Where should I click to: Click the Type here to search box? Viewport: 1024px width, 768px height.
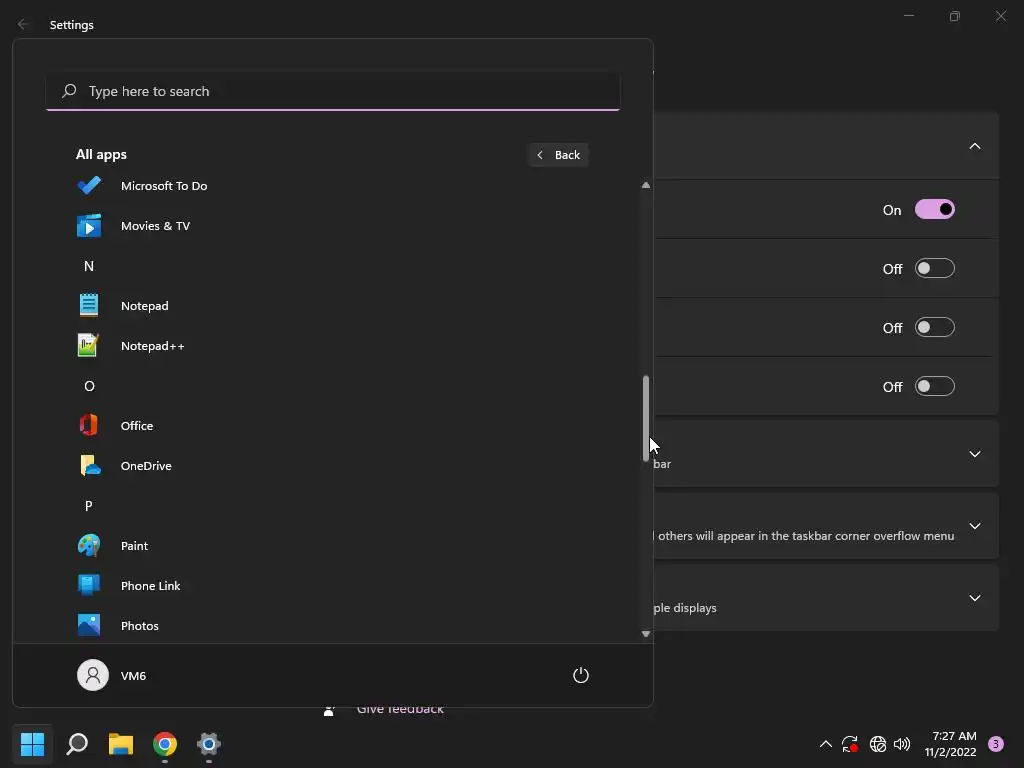[x=333, y=91]
